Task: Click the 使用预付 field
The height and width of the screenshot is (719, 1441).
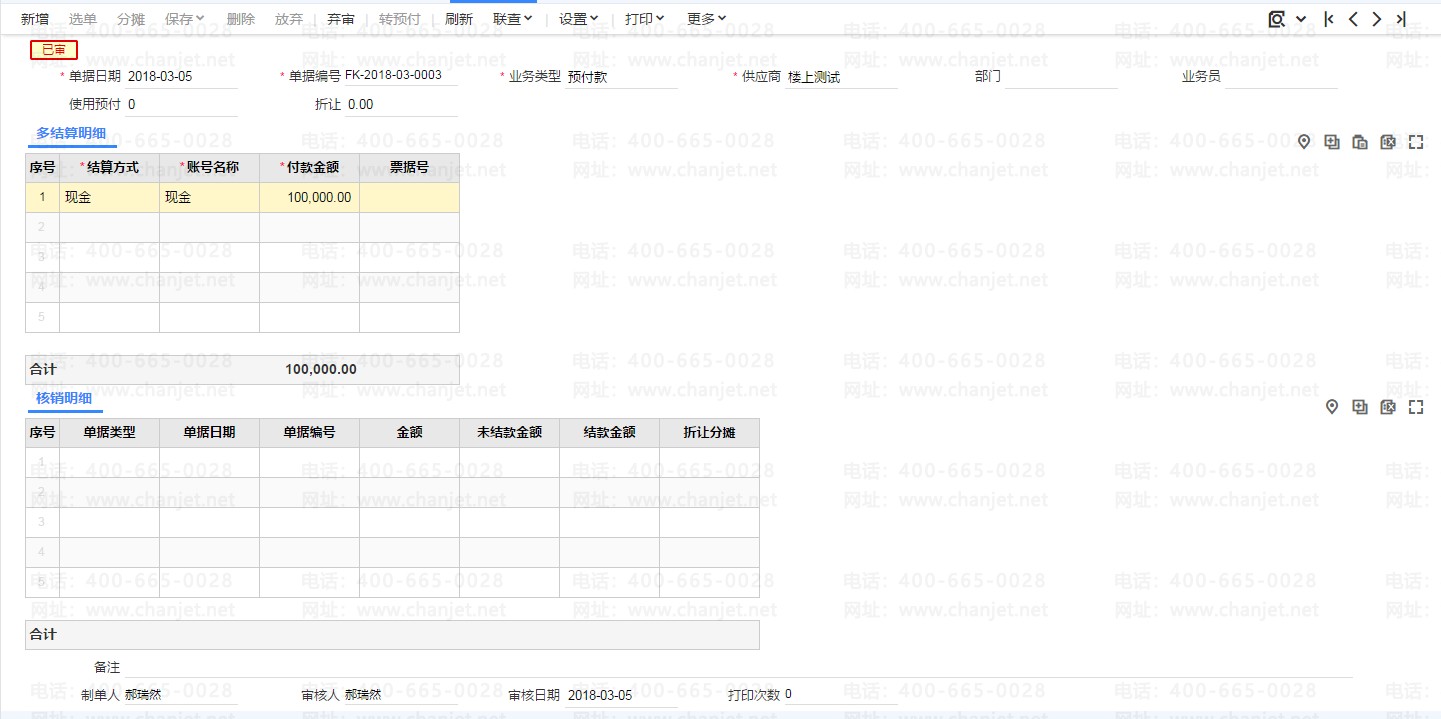Action: [x=181, y=105]
